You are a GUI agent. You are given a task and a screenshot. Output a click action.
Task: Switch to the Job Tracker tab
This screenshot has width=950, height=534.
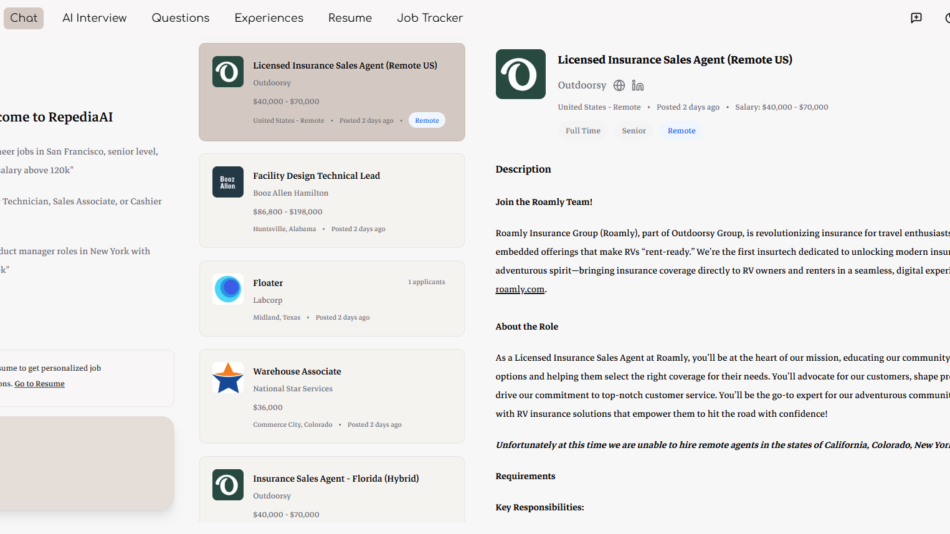(430, 18)
